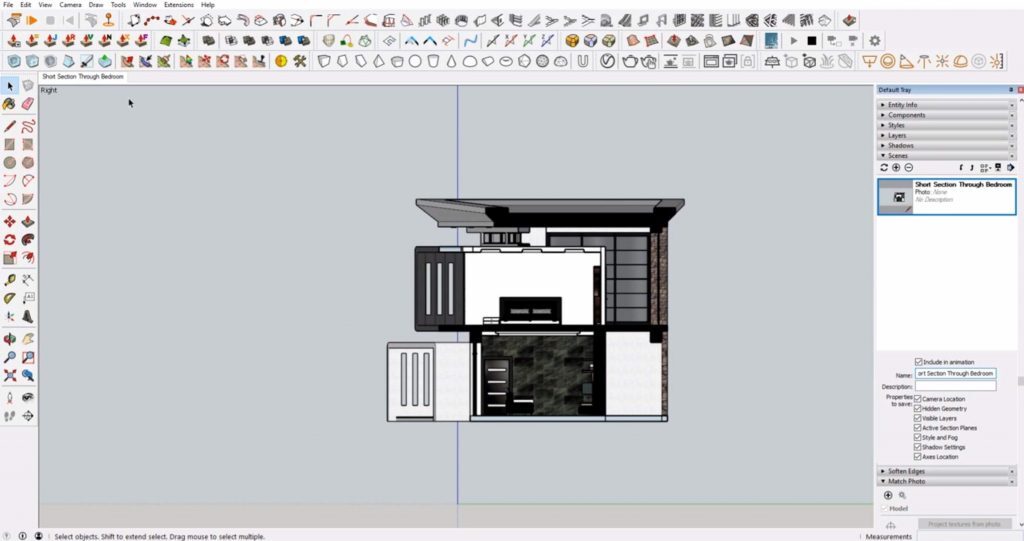The width and height of the screenshot is (1024, 541).
Task: Click the Zoom Extents tool
Action: click(x=9, y=375)
